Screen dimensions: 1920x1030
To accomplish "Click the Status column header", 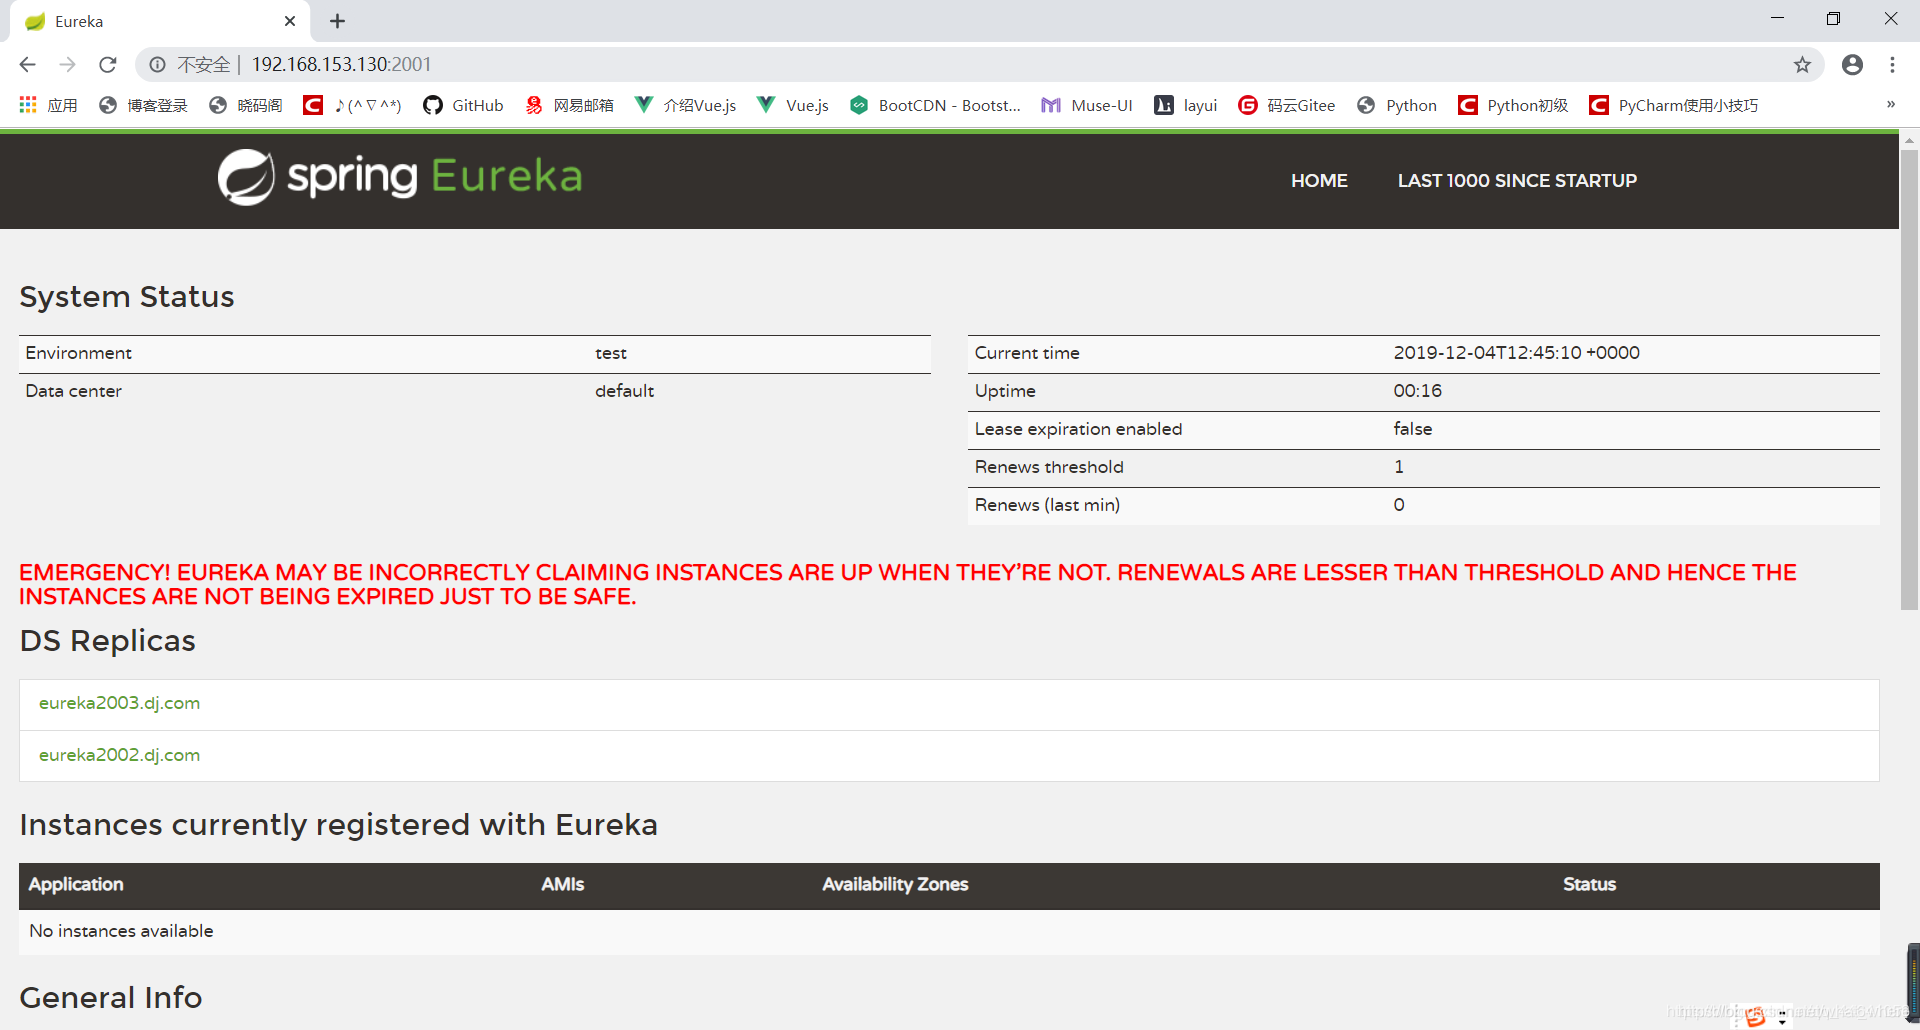I will 1589,885.
